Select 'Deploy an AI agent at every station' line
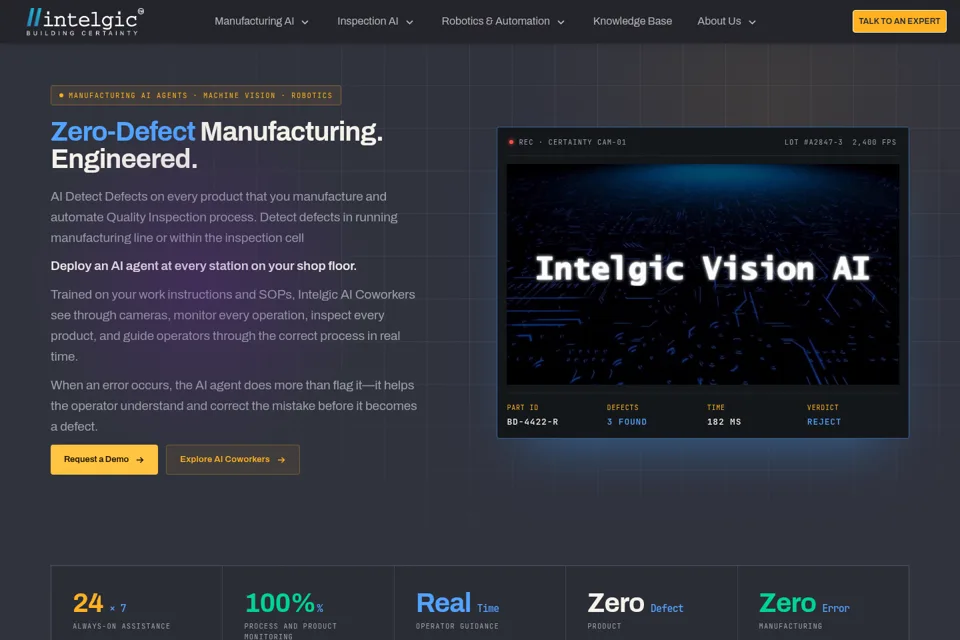Image resolution: width=960 pixels, height=640 pixels. [x=203, y=266]
